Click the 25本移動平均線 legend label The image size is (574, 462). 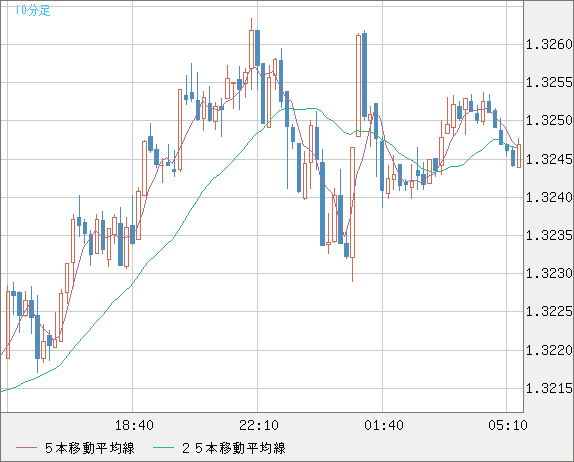(234, 448)
